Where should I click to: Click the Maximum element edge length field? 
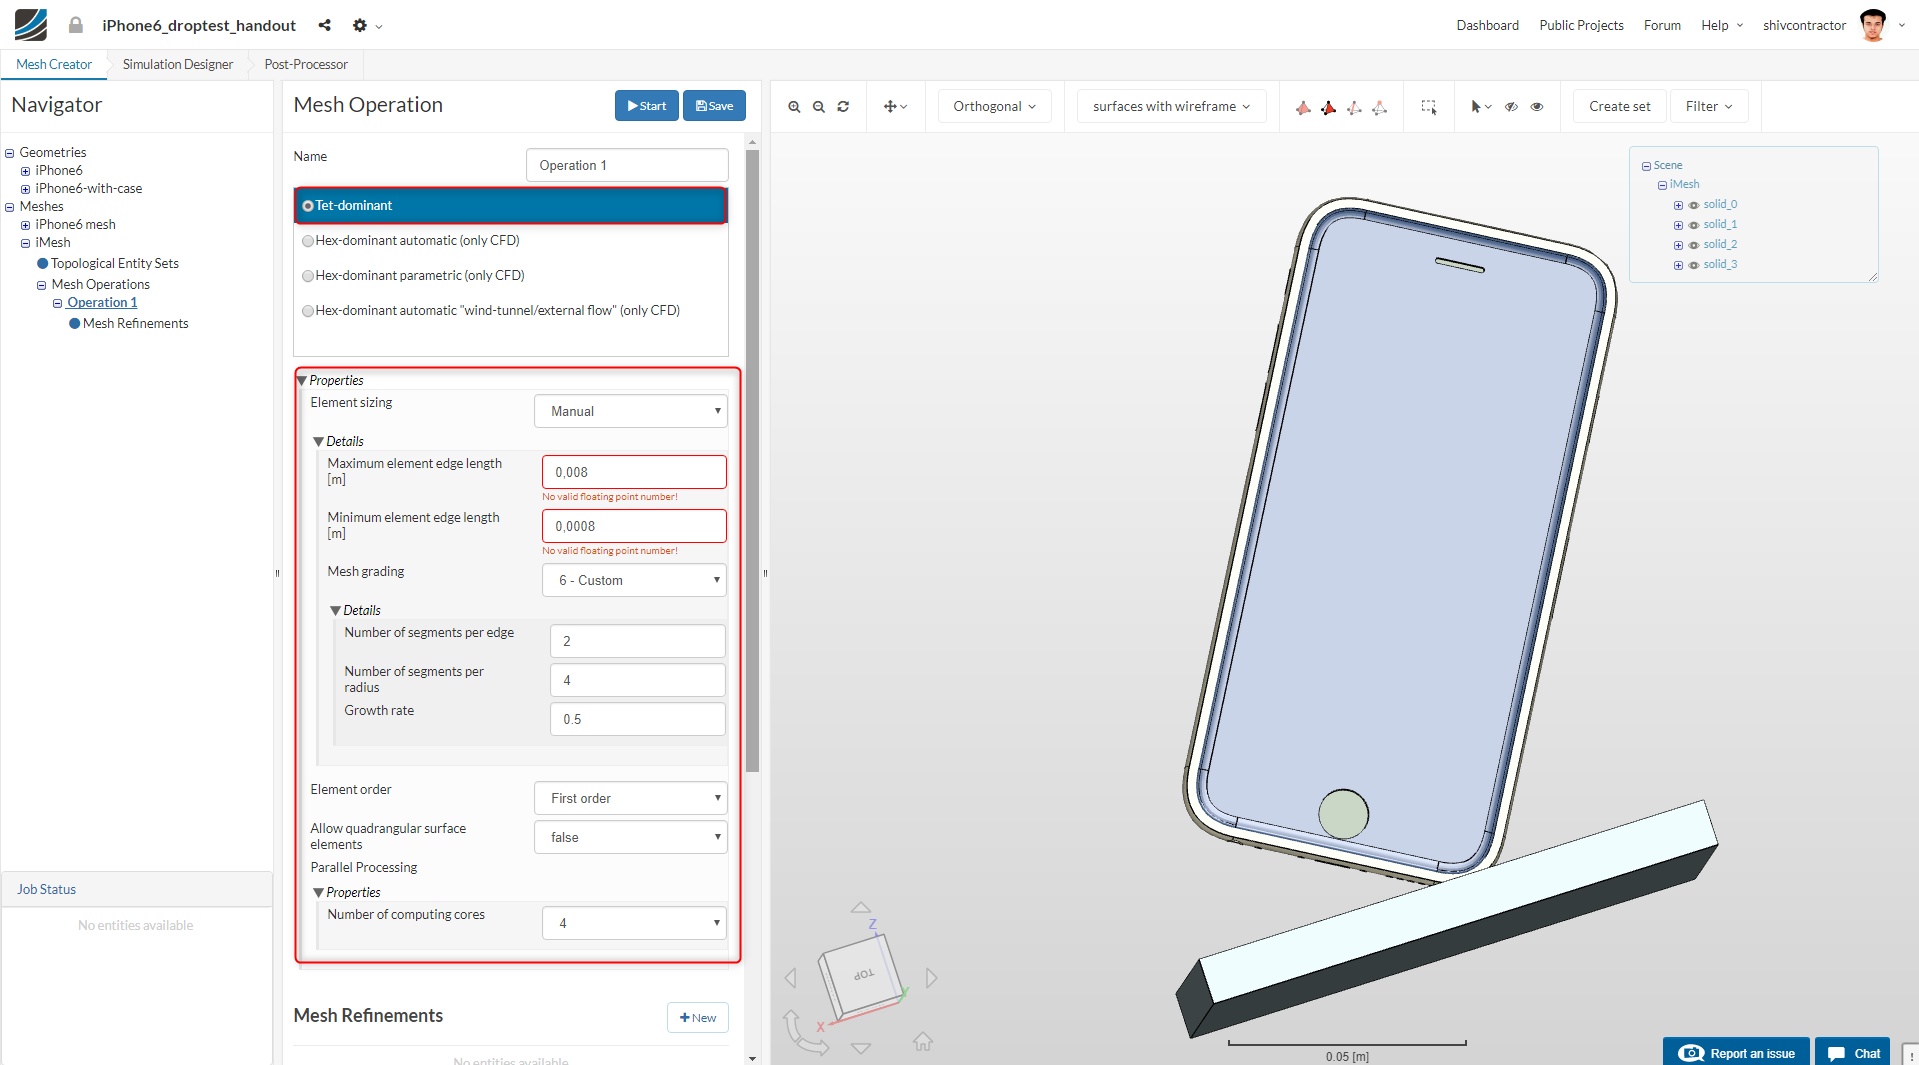click(634, 472)
